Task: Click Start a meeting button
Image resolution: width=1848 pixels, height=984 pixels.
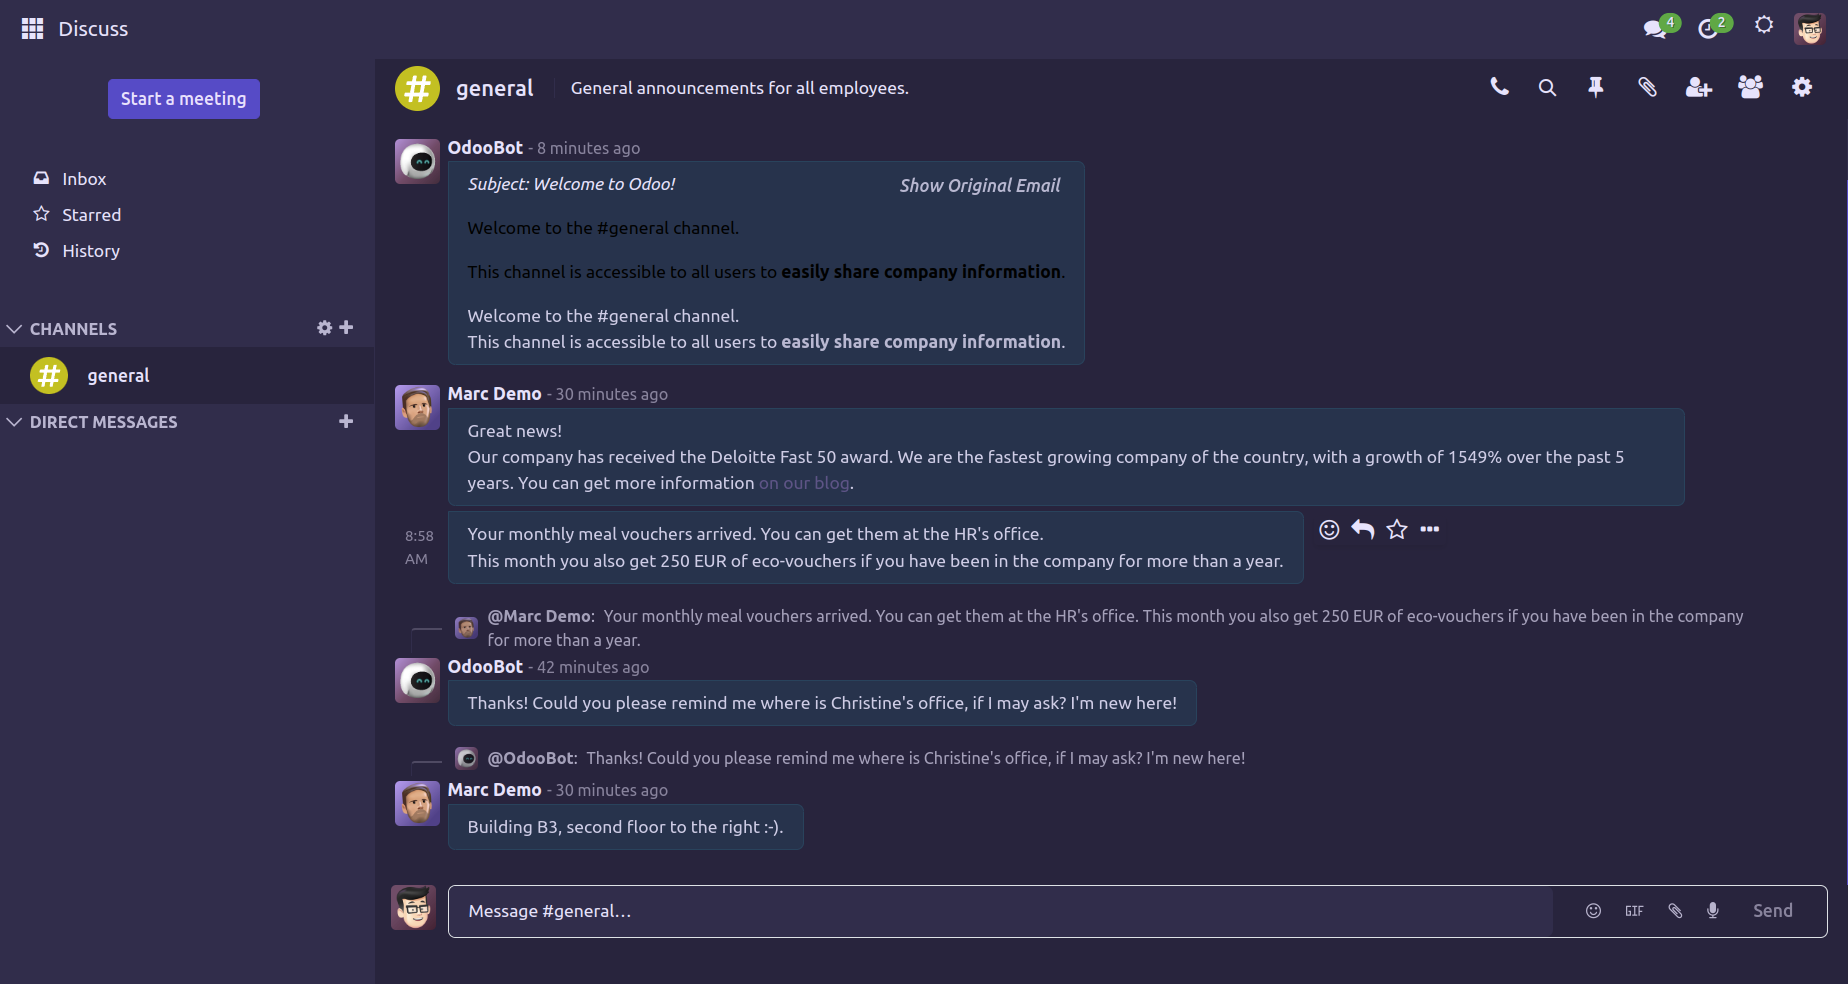Action: click(184, 99)
